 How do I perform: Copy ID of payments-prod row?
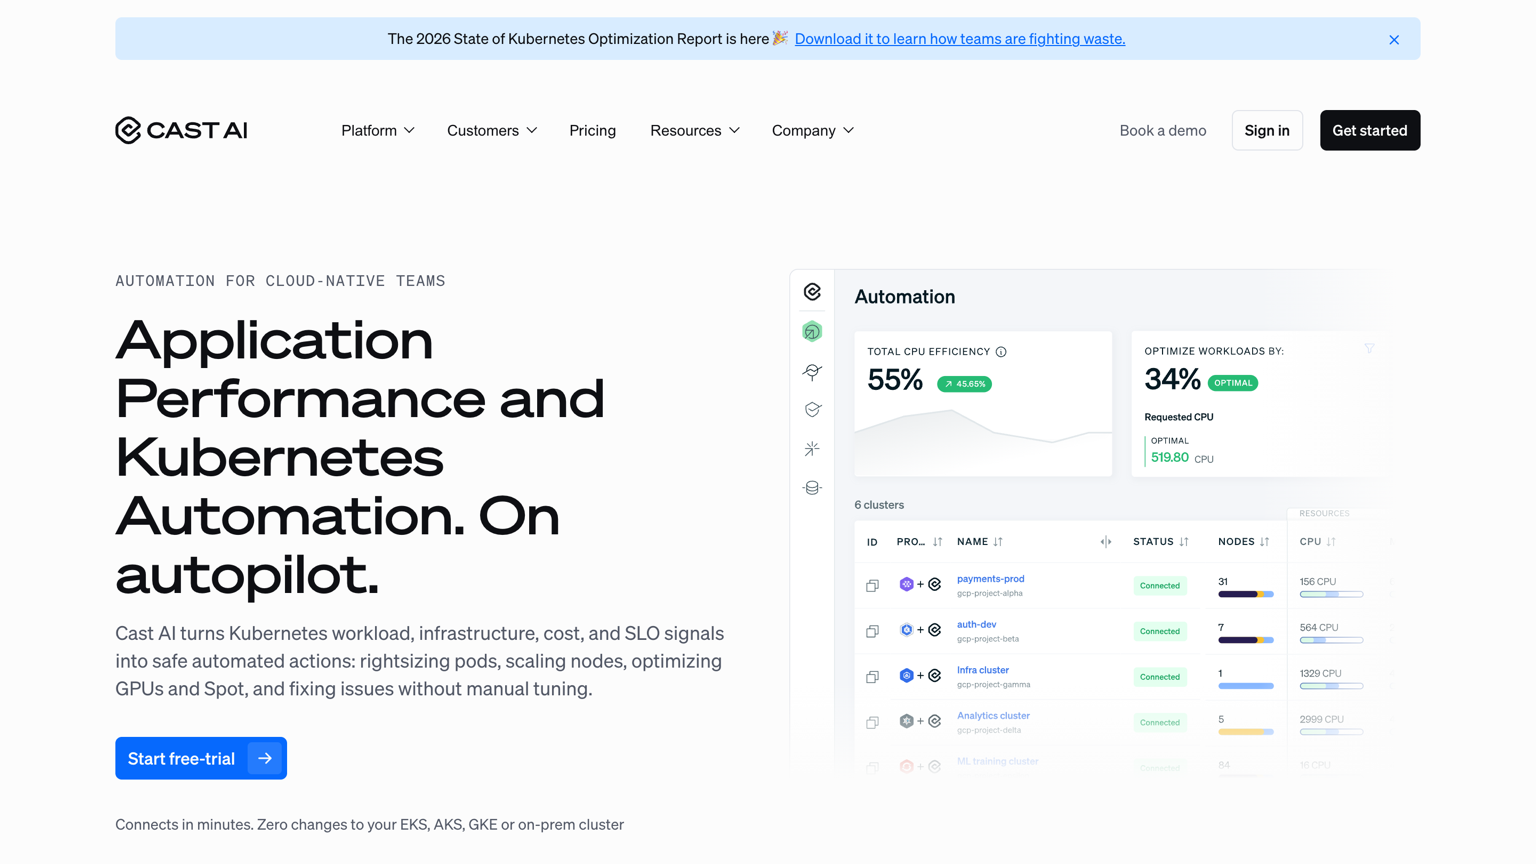tap(872, 586)
